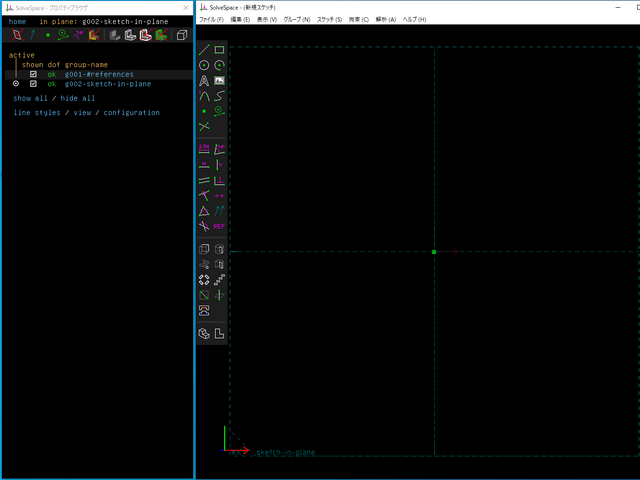Activate the distance/diameter constraint tool
640x480 pixels.
point(204,149)
